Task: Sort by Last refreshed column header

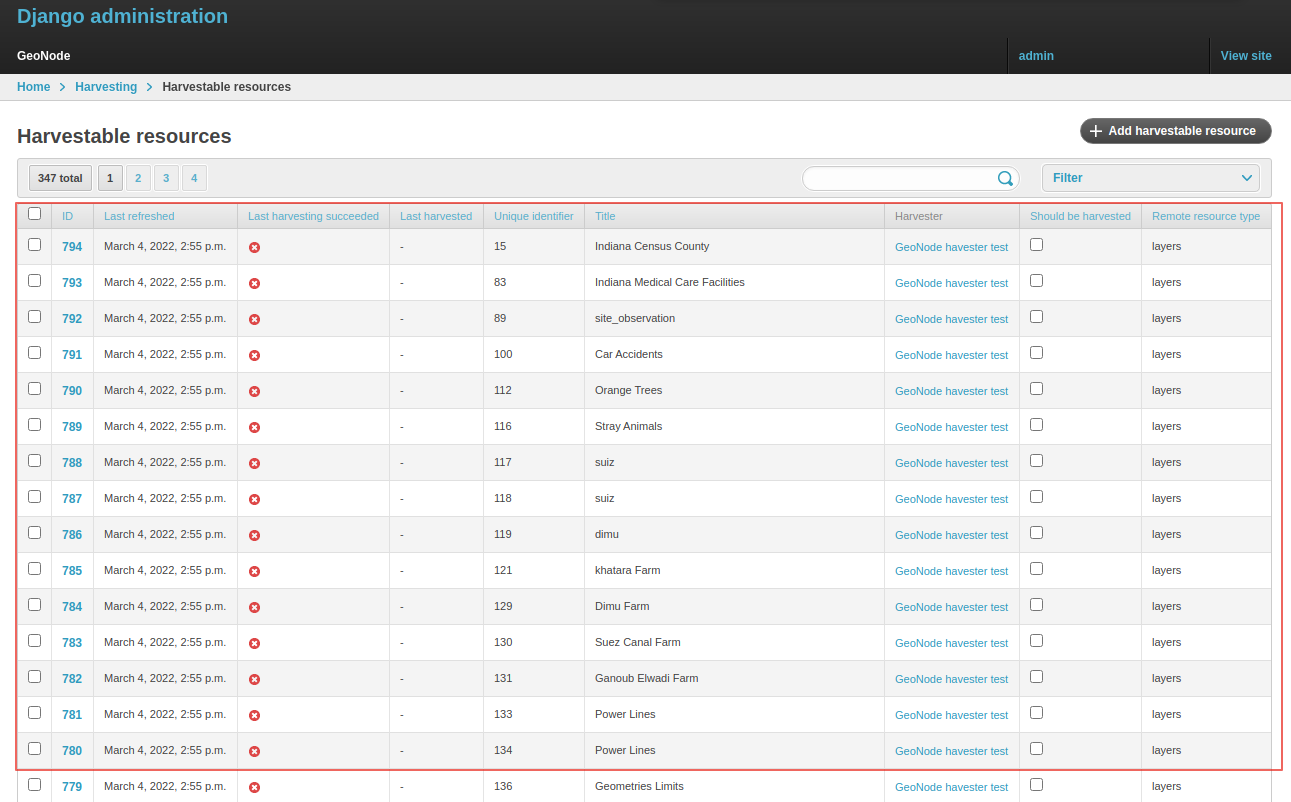Action: pos(139,216)
